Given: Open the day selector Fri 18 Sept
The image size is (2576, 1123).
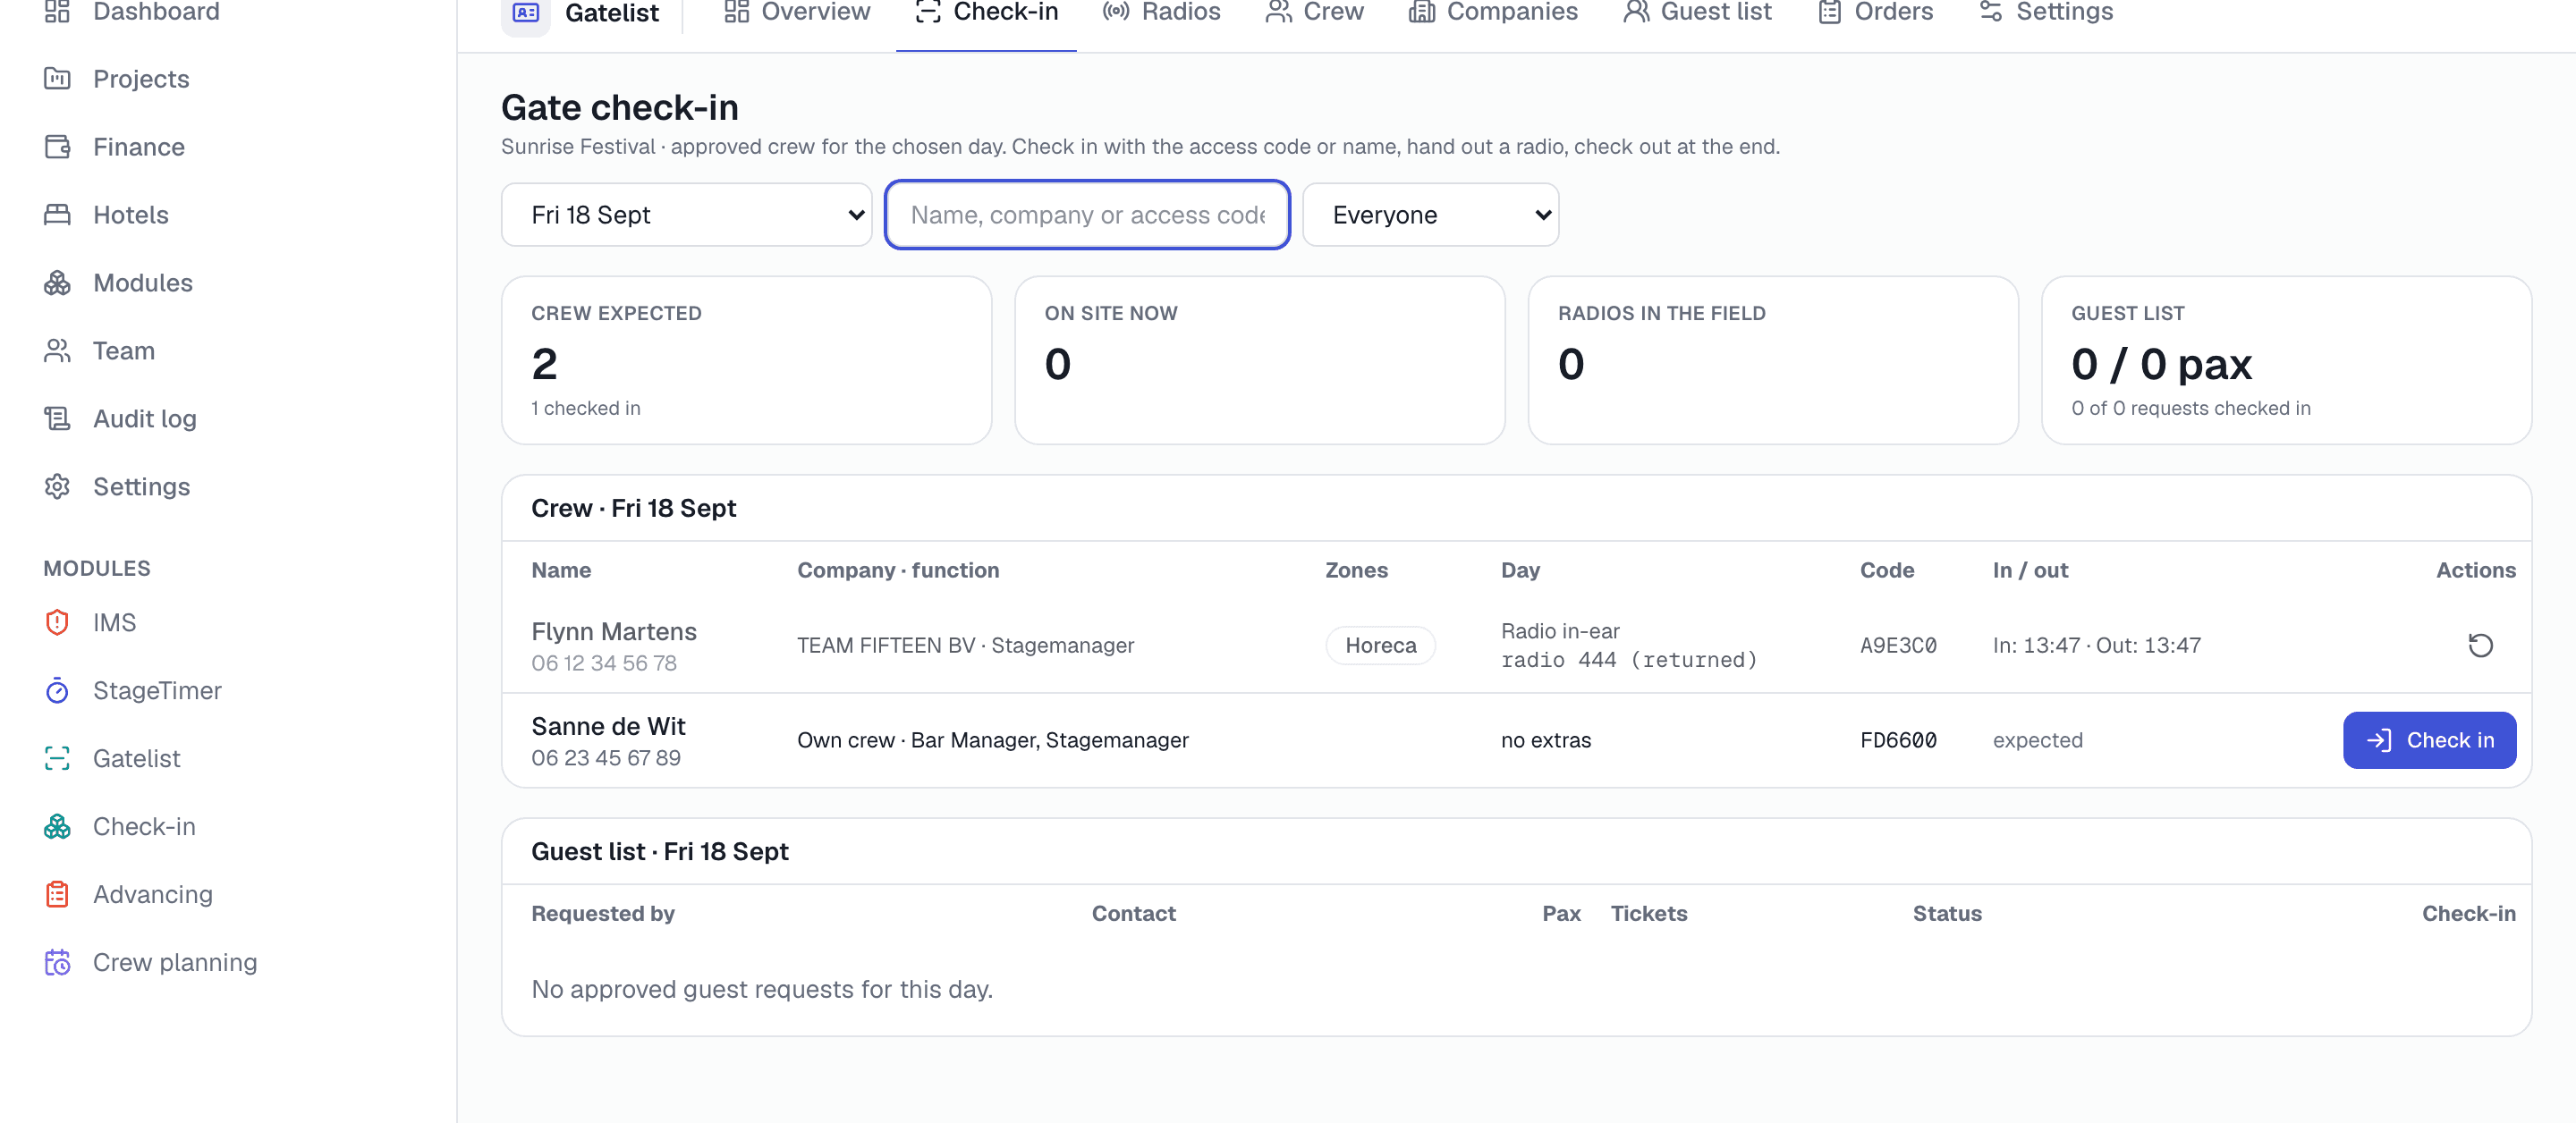Looking at the screenshot, I should pos(686,214).
